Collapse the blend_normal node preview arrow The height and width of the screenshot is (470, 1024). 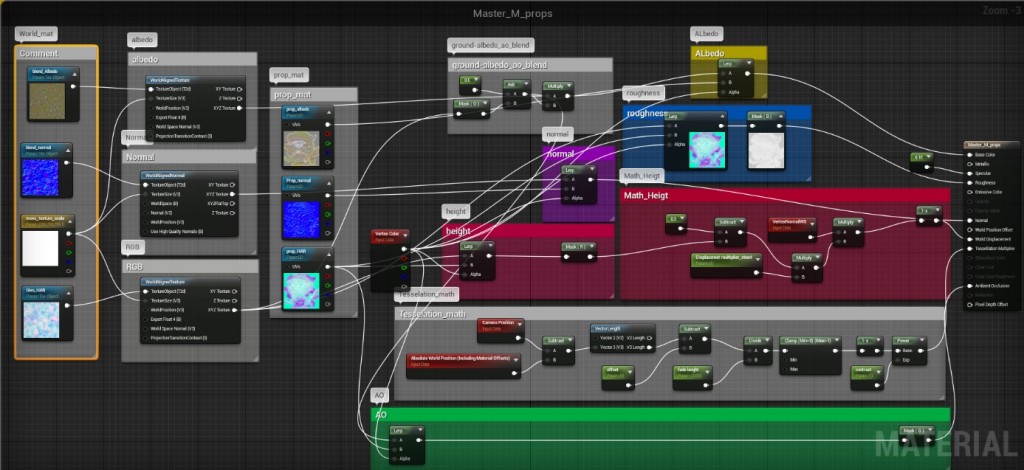coord(67,149)
